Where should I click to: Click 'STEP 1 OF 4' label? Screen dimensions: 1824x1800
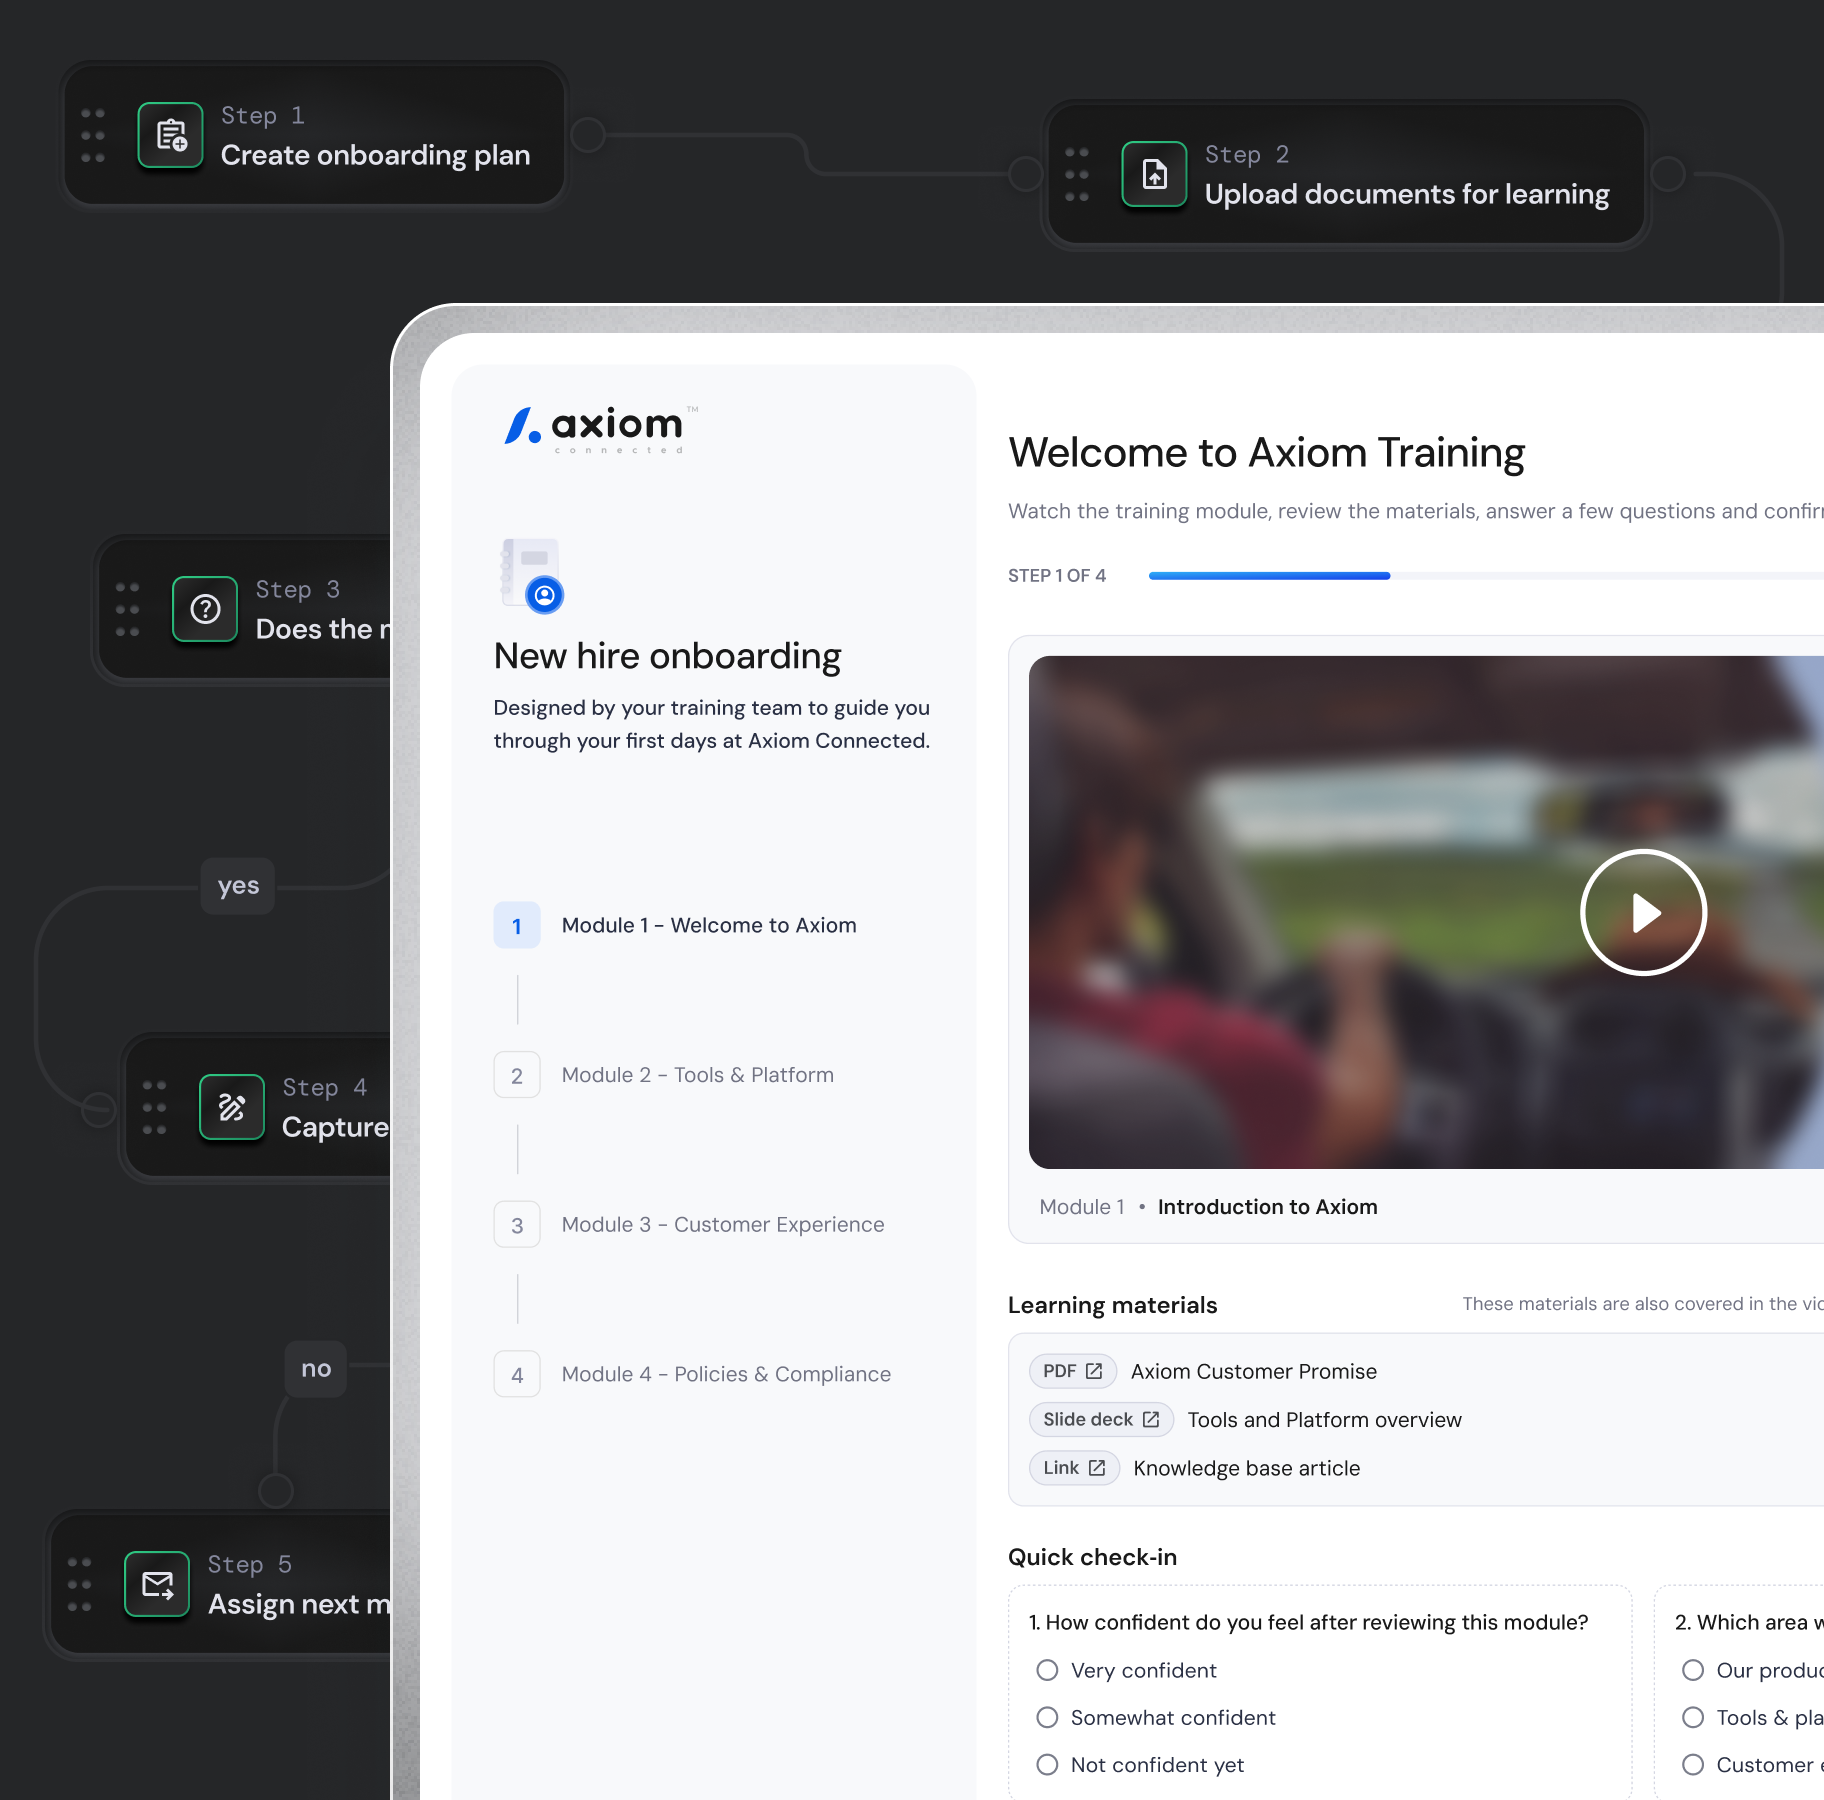pos(1056,575)
